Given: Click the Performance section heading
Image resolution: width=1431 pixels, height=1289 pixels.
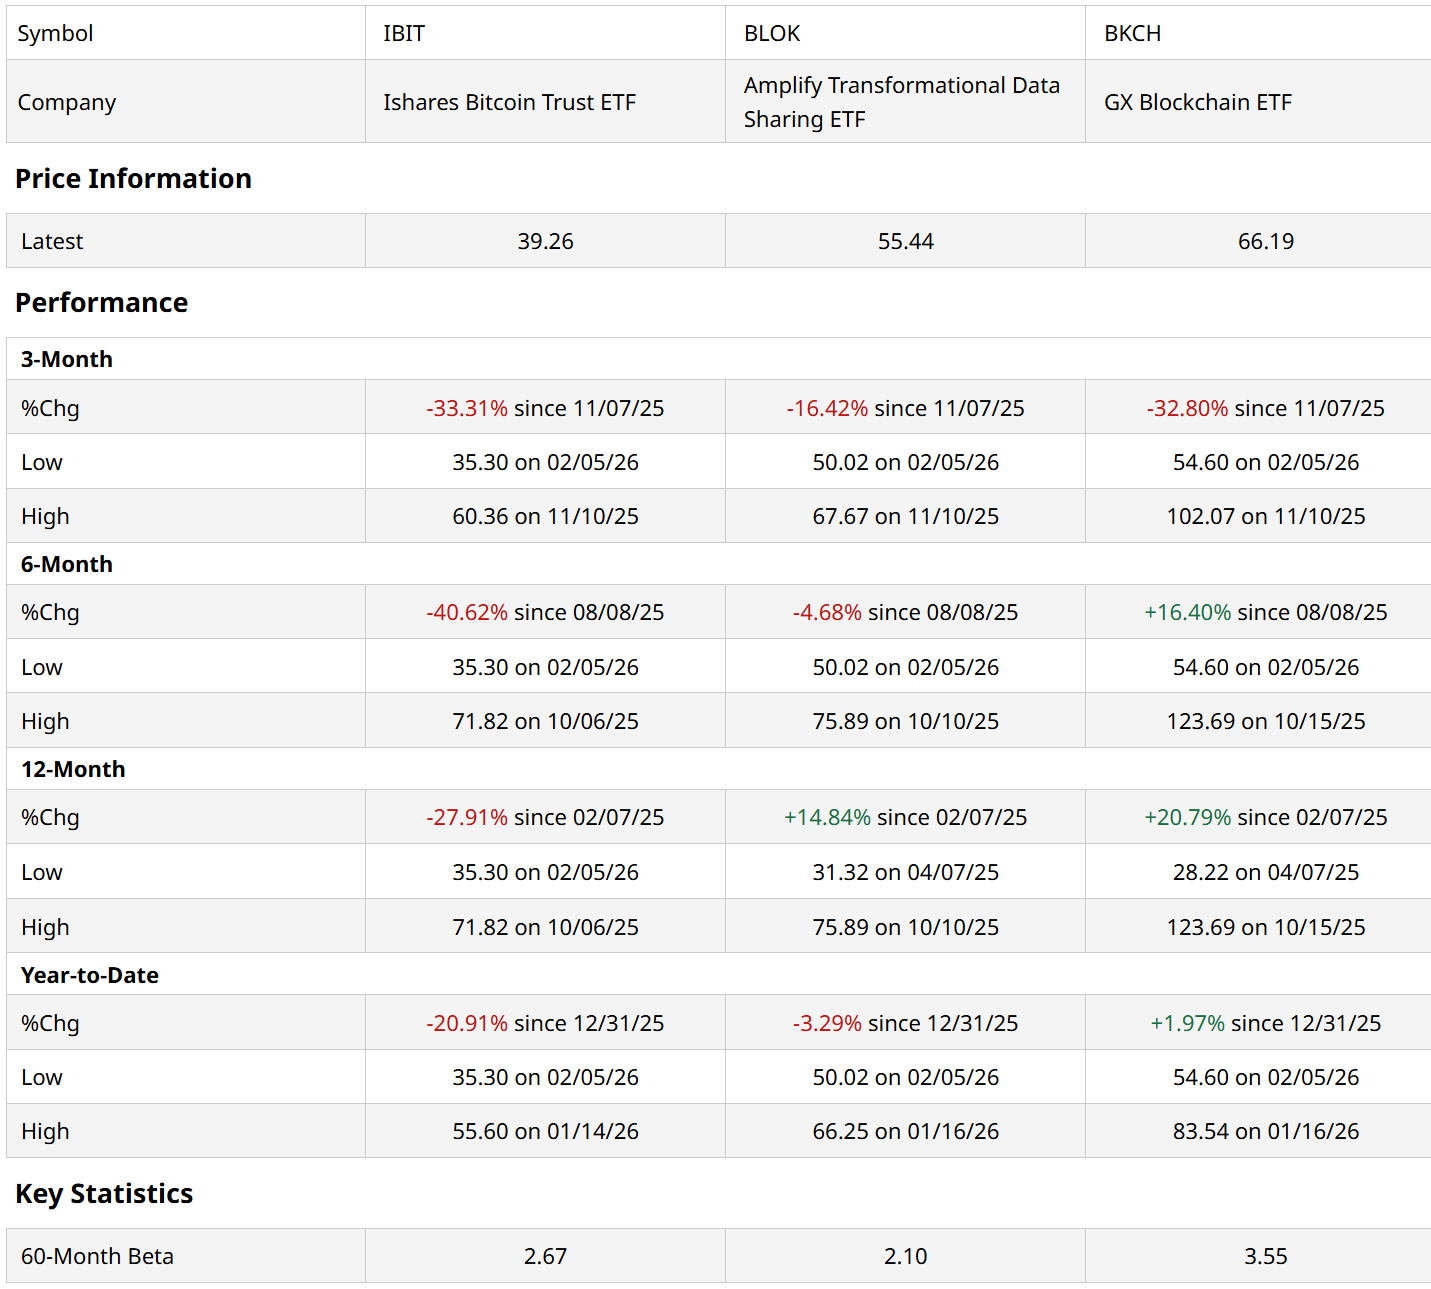Looking at the screenshot, I should pyautogui.click(x=101, y=302).
